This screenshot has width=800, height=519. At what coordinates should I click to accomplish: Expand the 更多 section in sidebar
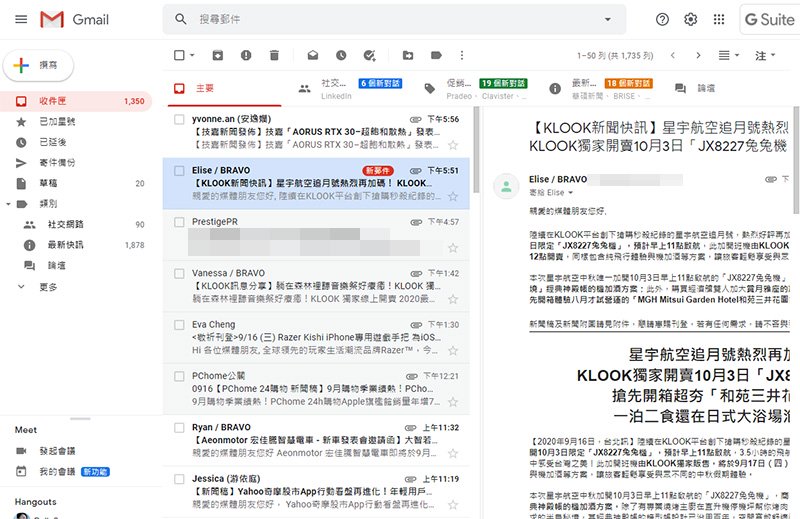[x=48, y=287]
